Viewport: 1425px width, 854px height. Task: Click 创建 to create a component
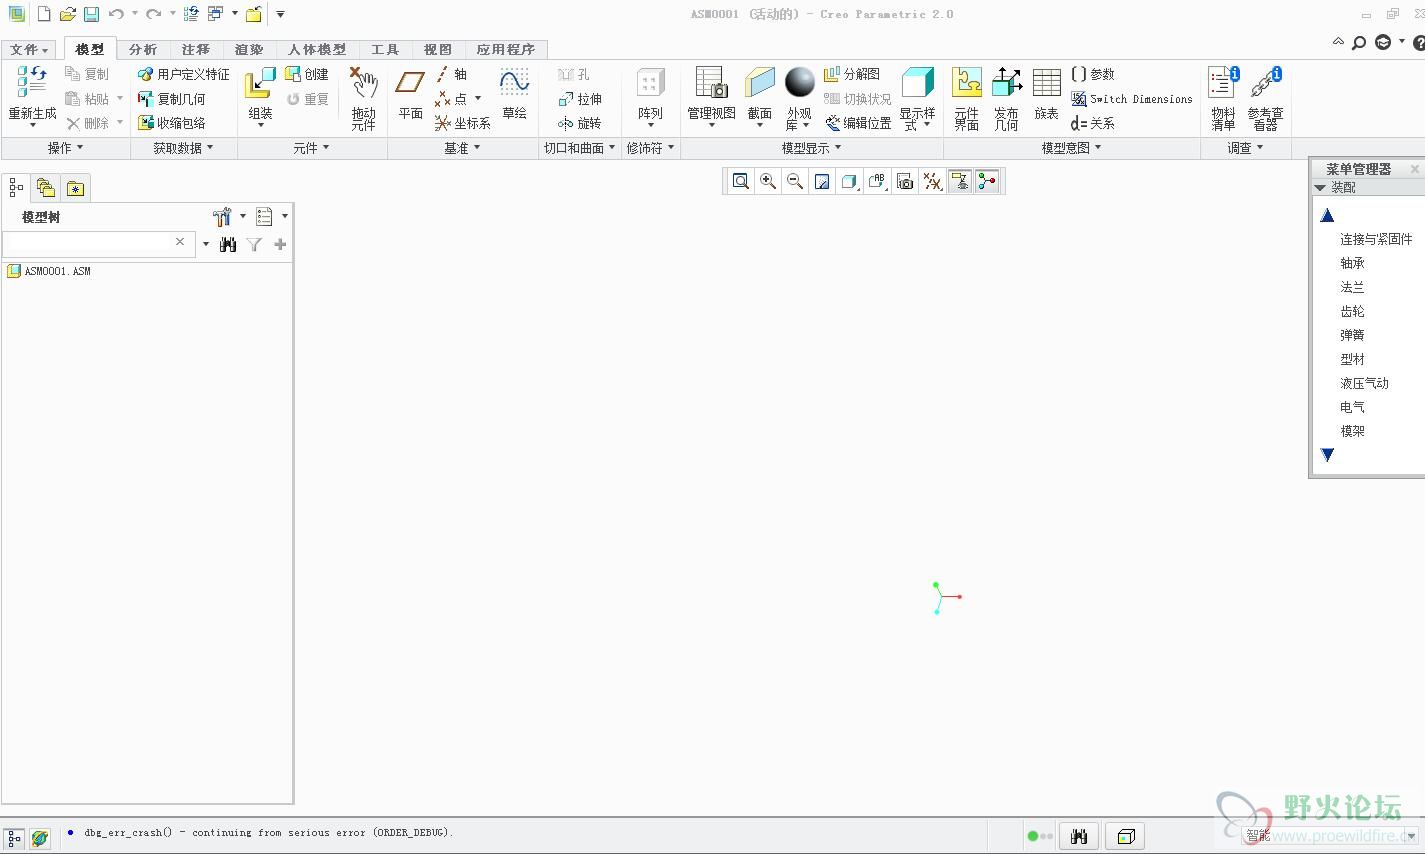307,74
